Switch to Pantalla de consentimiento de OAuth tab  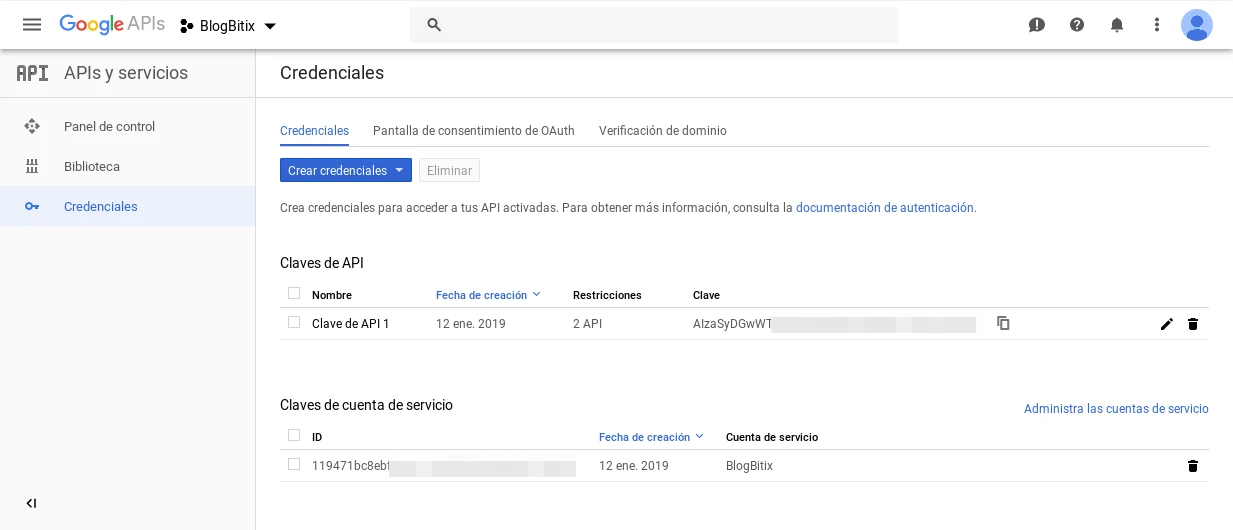pyautogui.click(x=473, y=131)
